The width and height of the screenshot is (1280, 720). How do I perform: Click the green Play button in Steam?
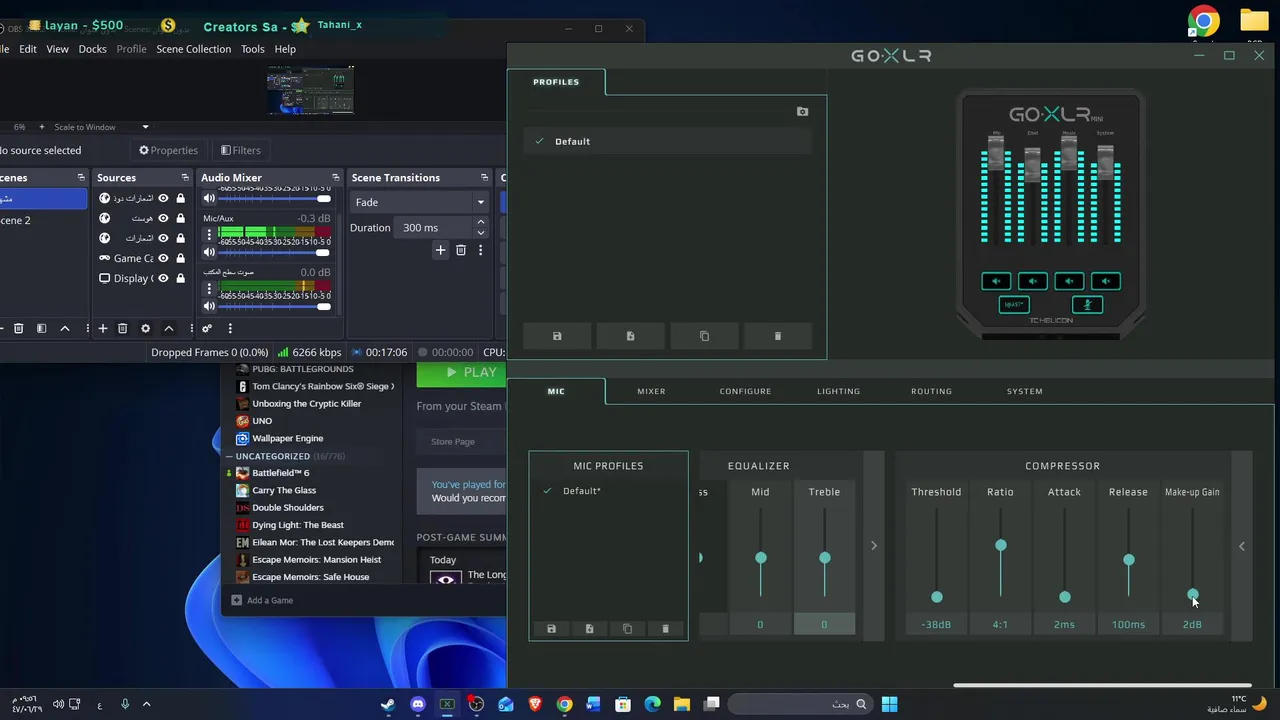point(461,373)
